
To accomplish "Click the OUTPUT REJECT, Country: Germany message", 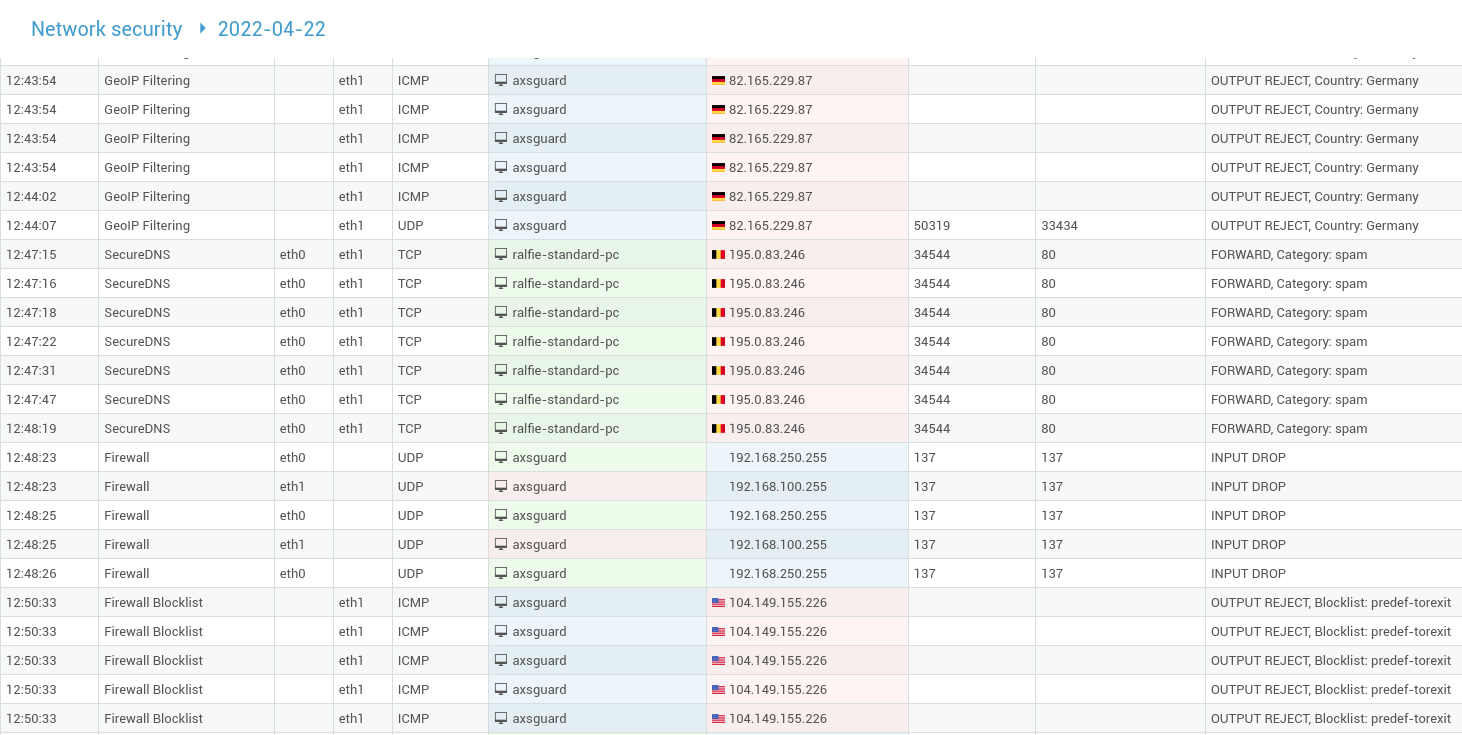I will point(1314,80).
